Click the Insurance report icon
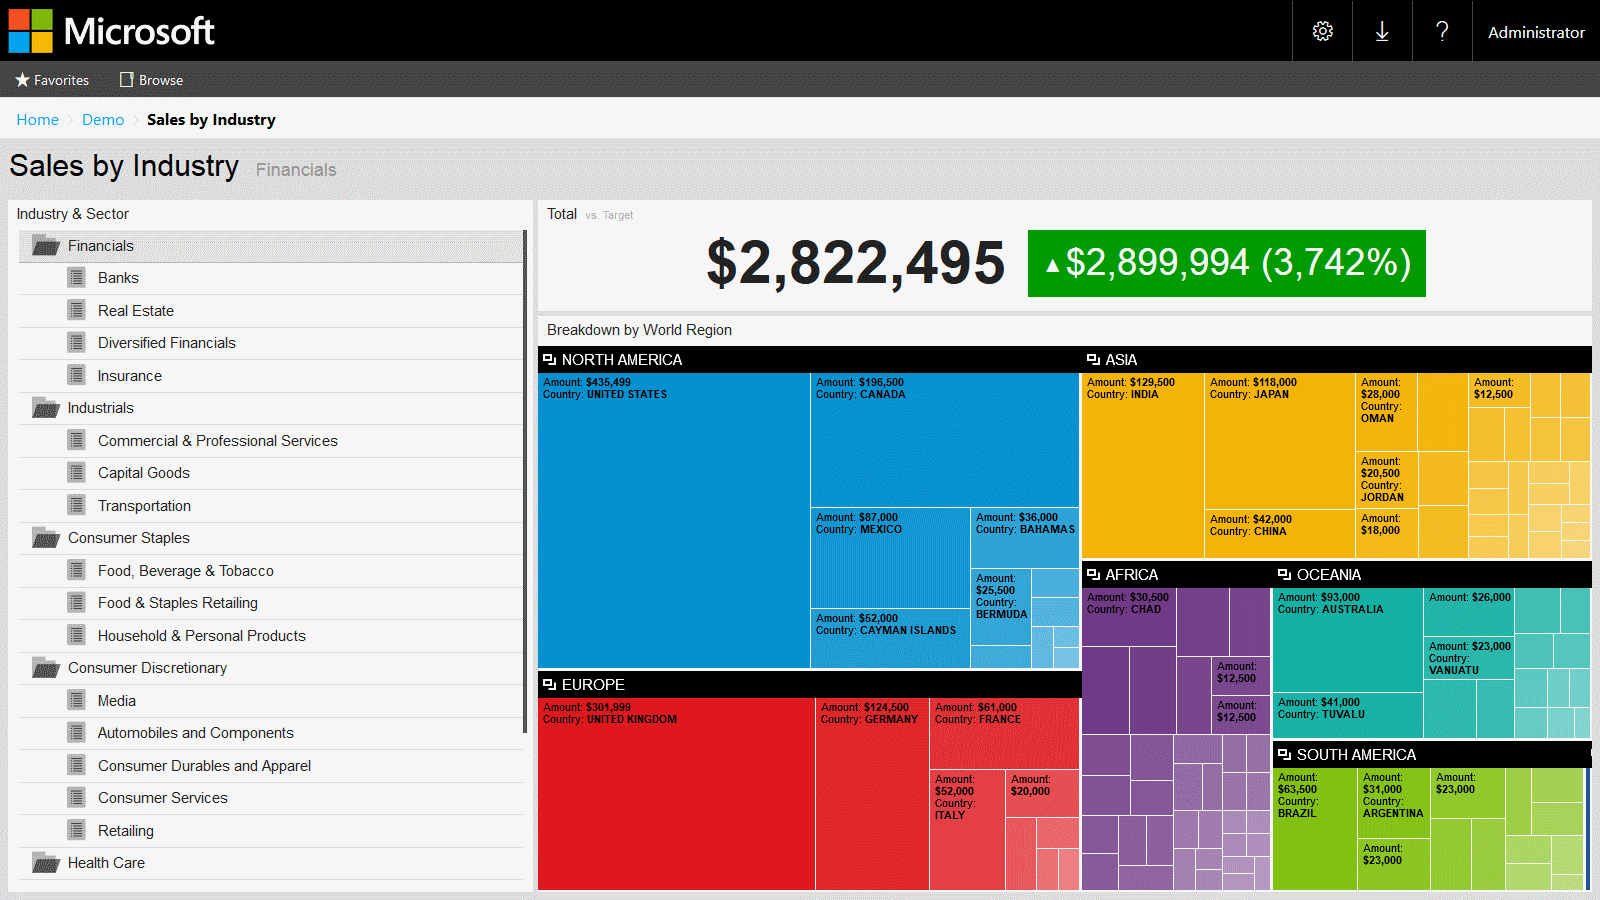Image resolution: width=1600 pixels, height=900 pixels. coord(76,375)
